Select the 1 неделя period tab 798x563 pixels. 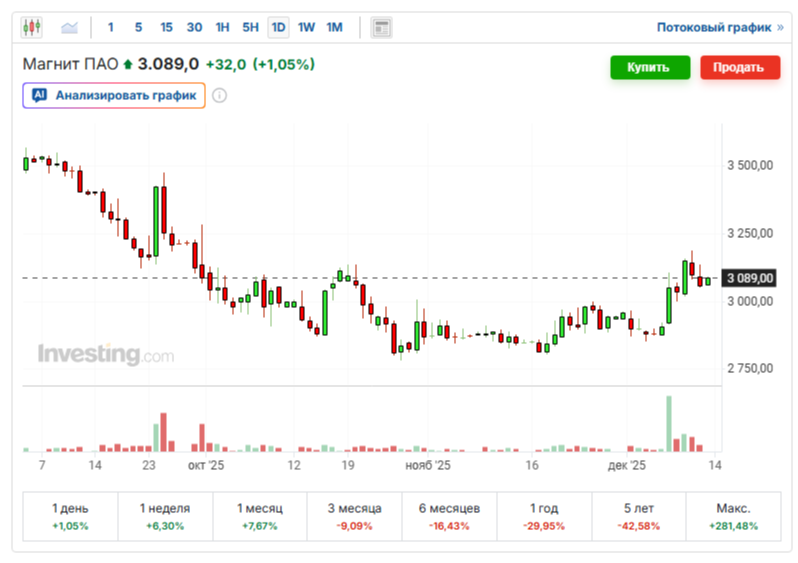tap(165, 516)
